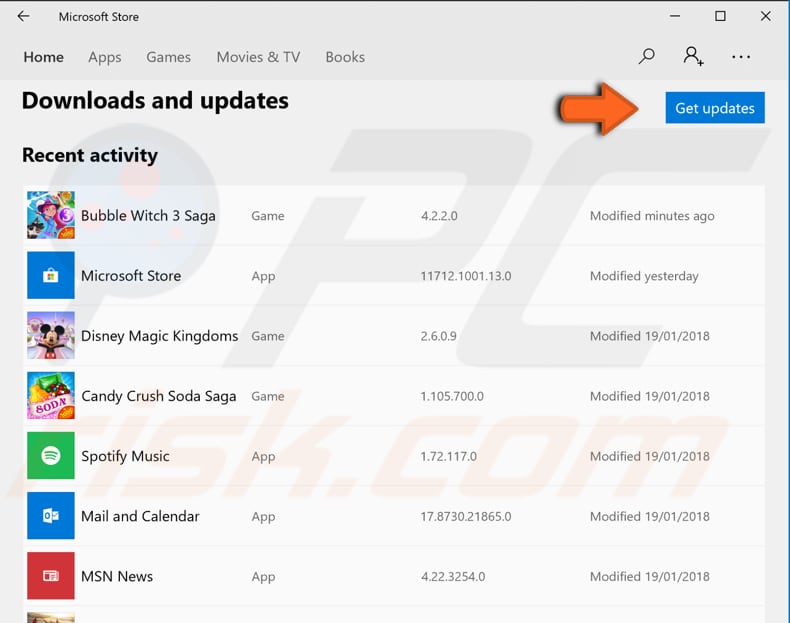Open the account sign-in icon
The height and width of the screenshot is (623, 790).
pos(693,56)
